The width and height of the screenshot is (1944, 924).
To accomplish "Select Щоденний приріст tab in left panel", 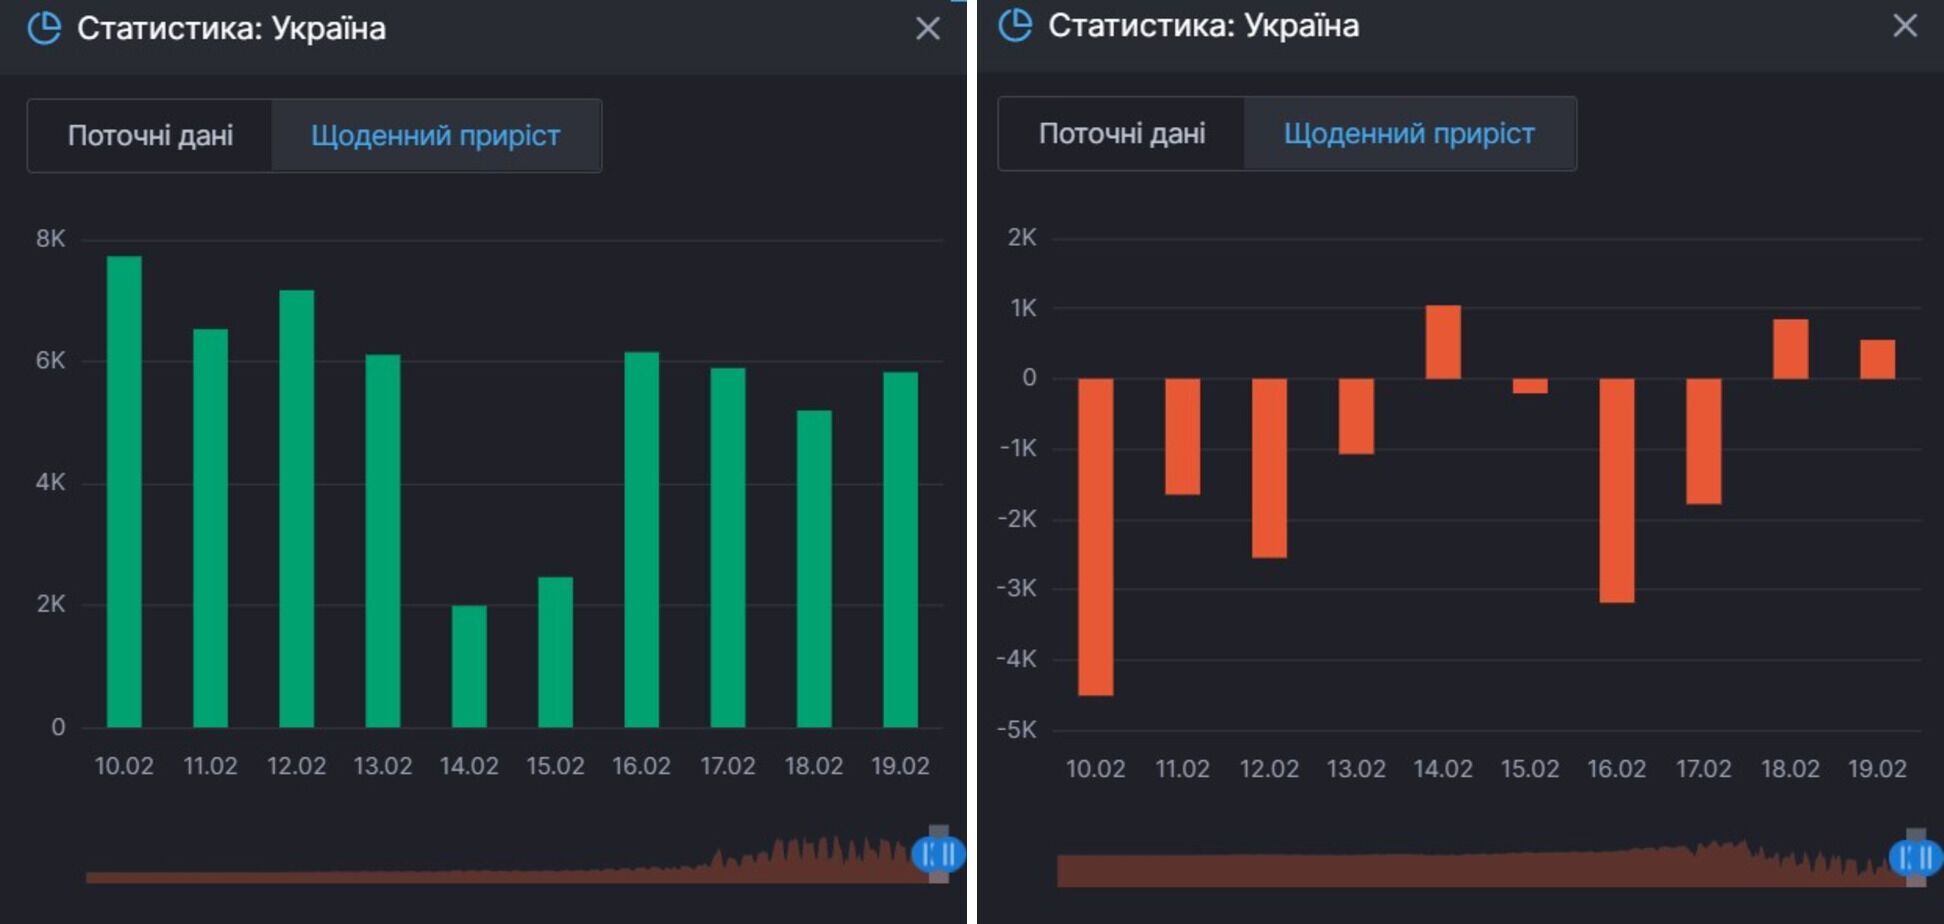I will (x=436, y=135).
